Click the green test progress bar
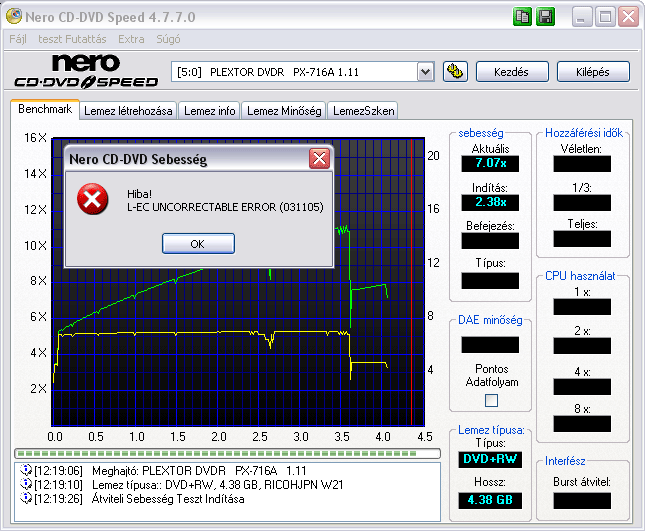Viewport: 645px width, 531px height. (227, 454)
